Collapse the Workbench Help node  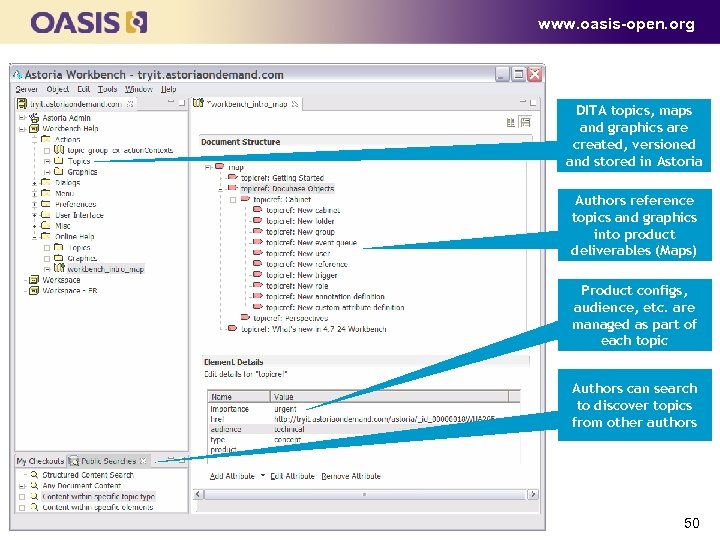(x=22, y=129)
